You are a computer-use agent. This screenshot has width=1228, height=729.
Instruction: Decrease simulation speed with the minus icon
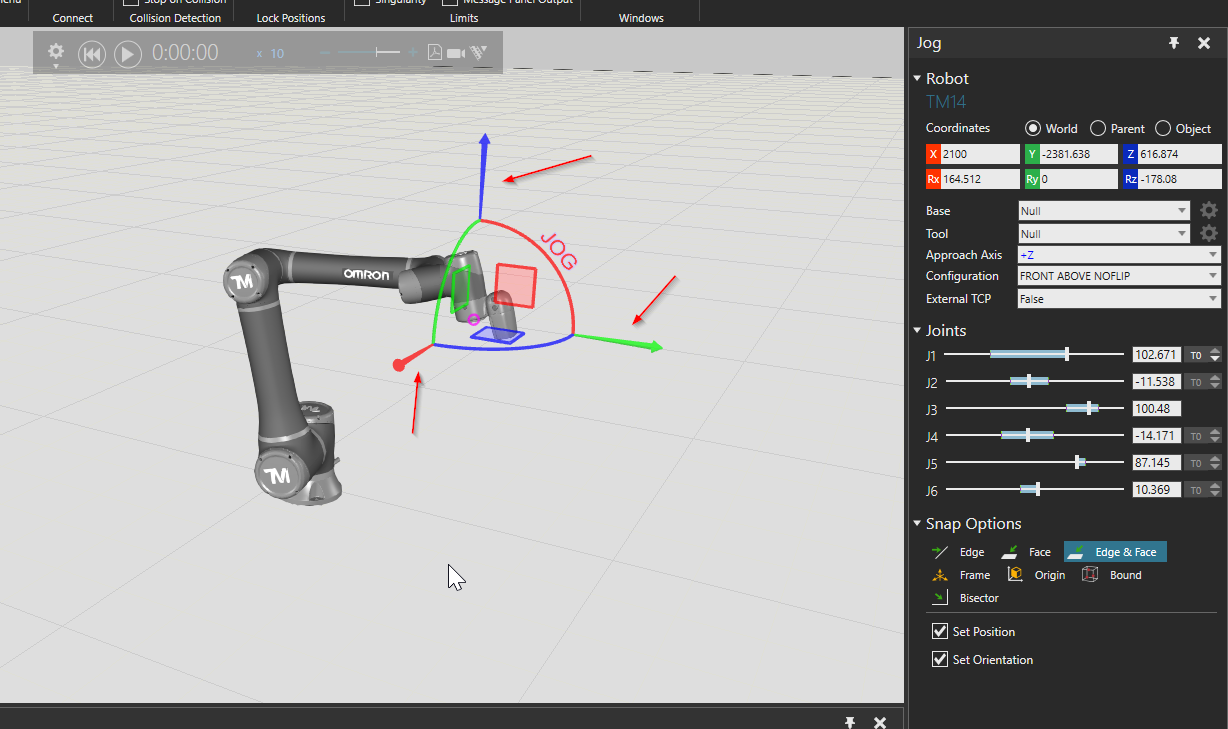coord(323,53)
